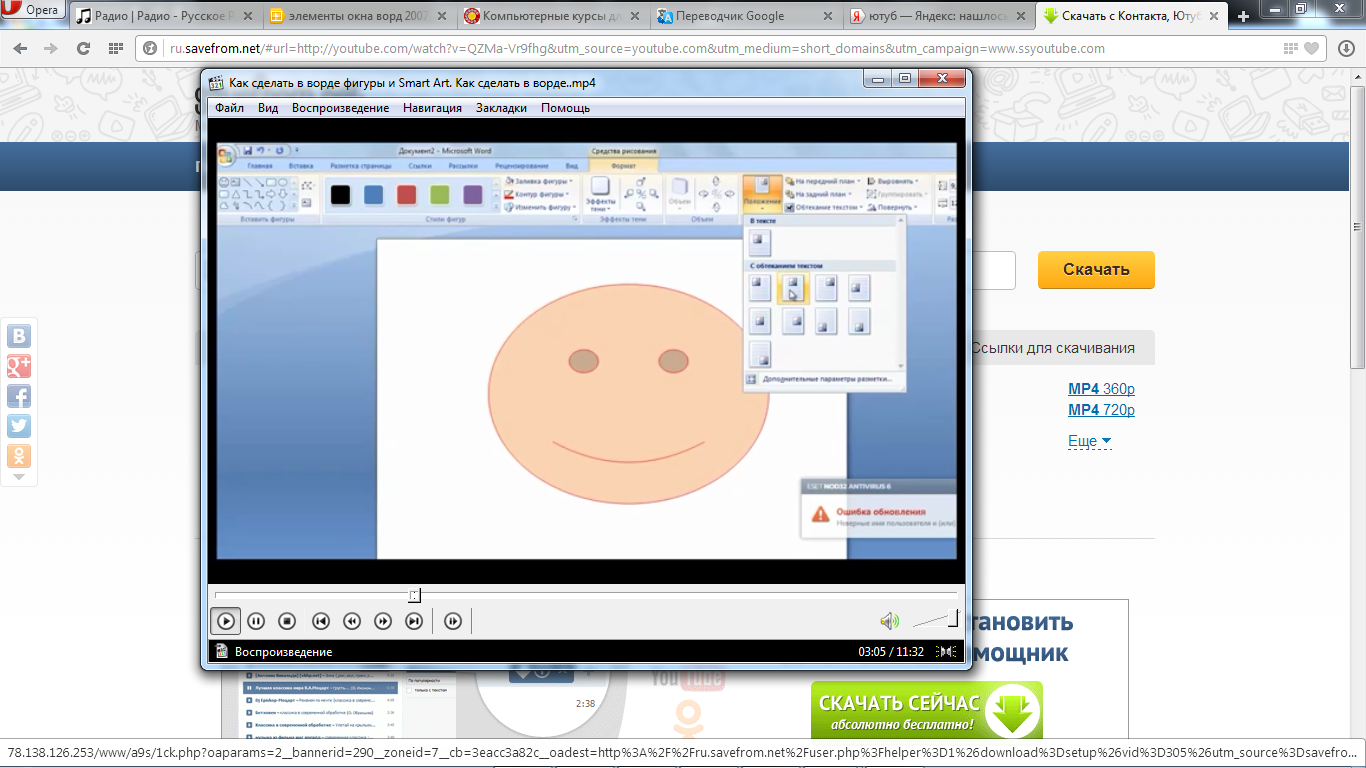Open the Помощь menu
Image resolution: width=1366 pixels, height=768 pixels.
point(565,108)
